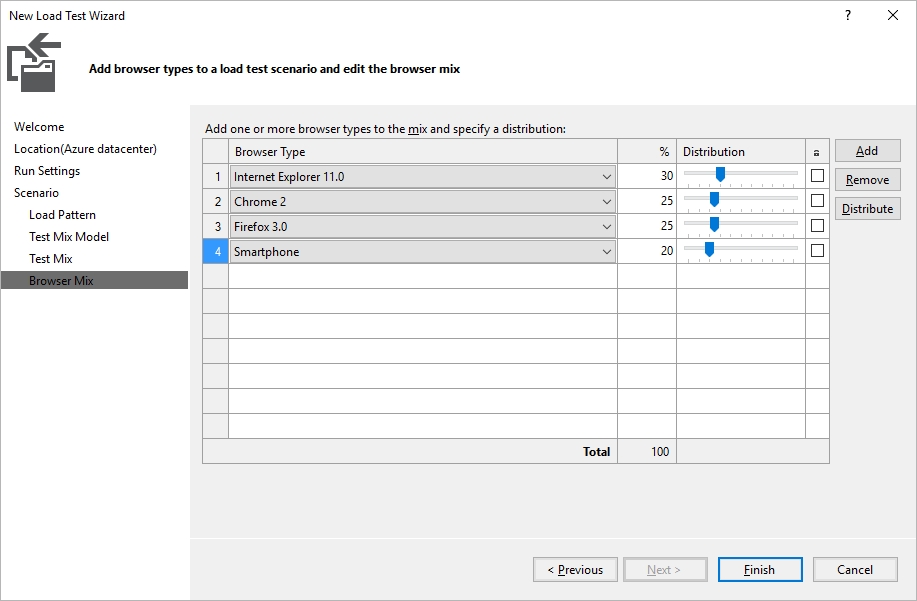Expand the Chrome 2 browser type dropdown

click(x=606, y=202)
